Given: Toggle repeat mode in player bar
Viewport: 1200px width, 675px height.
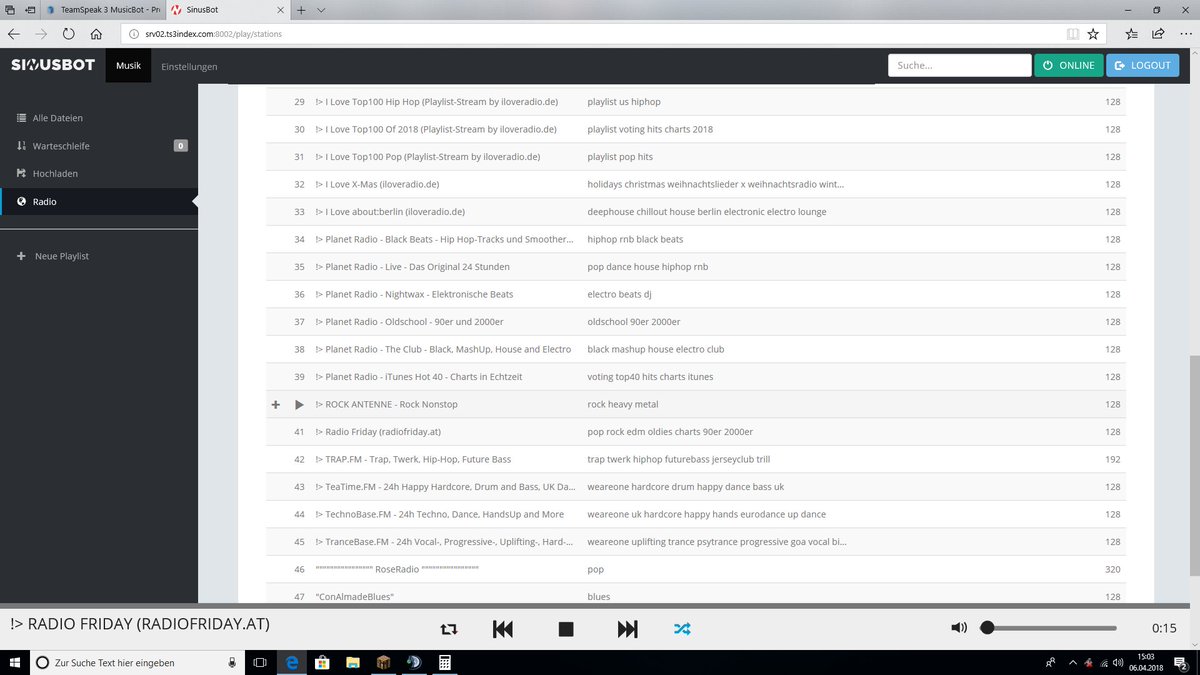Looking at the screenshot, I should 449,629.
